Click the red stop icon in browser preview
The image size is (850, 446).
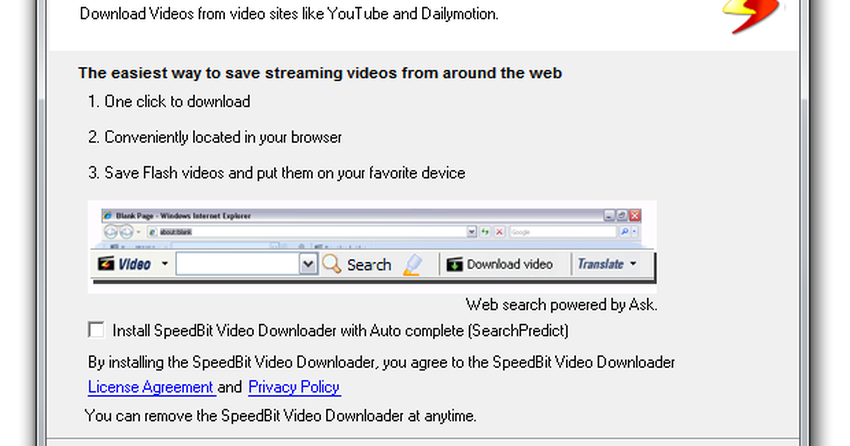[x=497, y=232]
